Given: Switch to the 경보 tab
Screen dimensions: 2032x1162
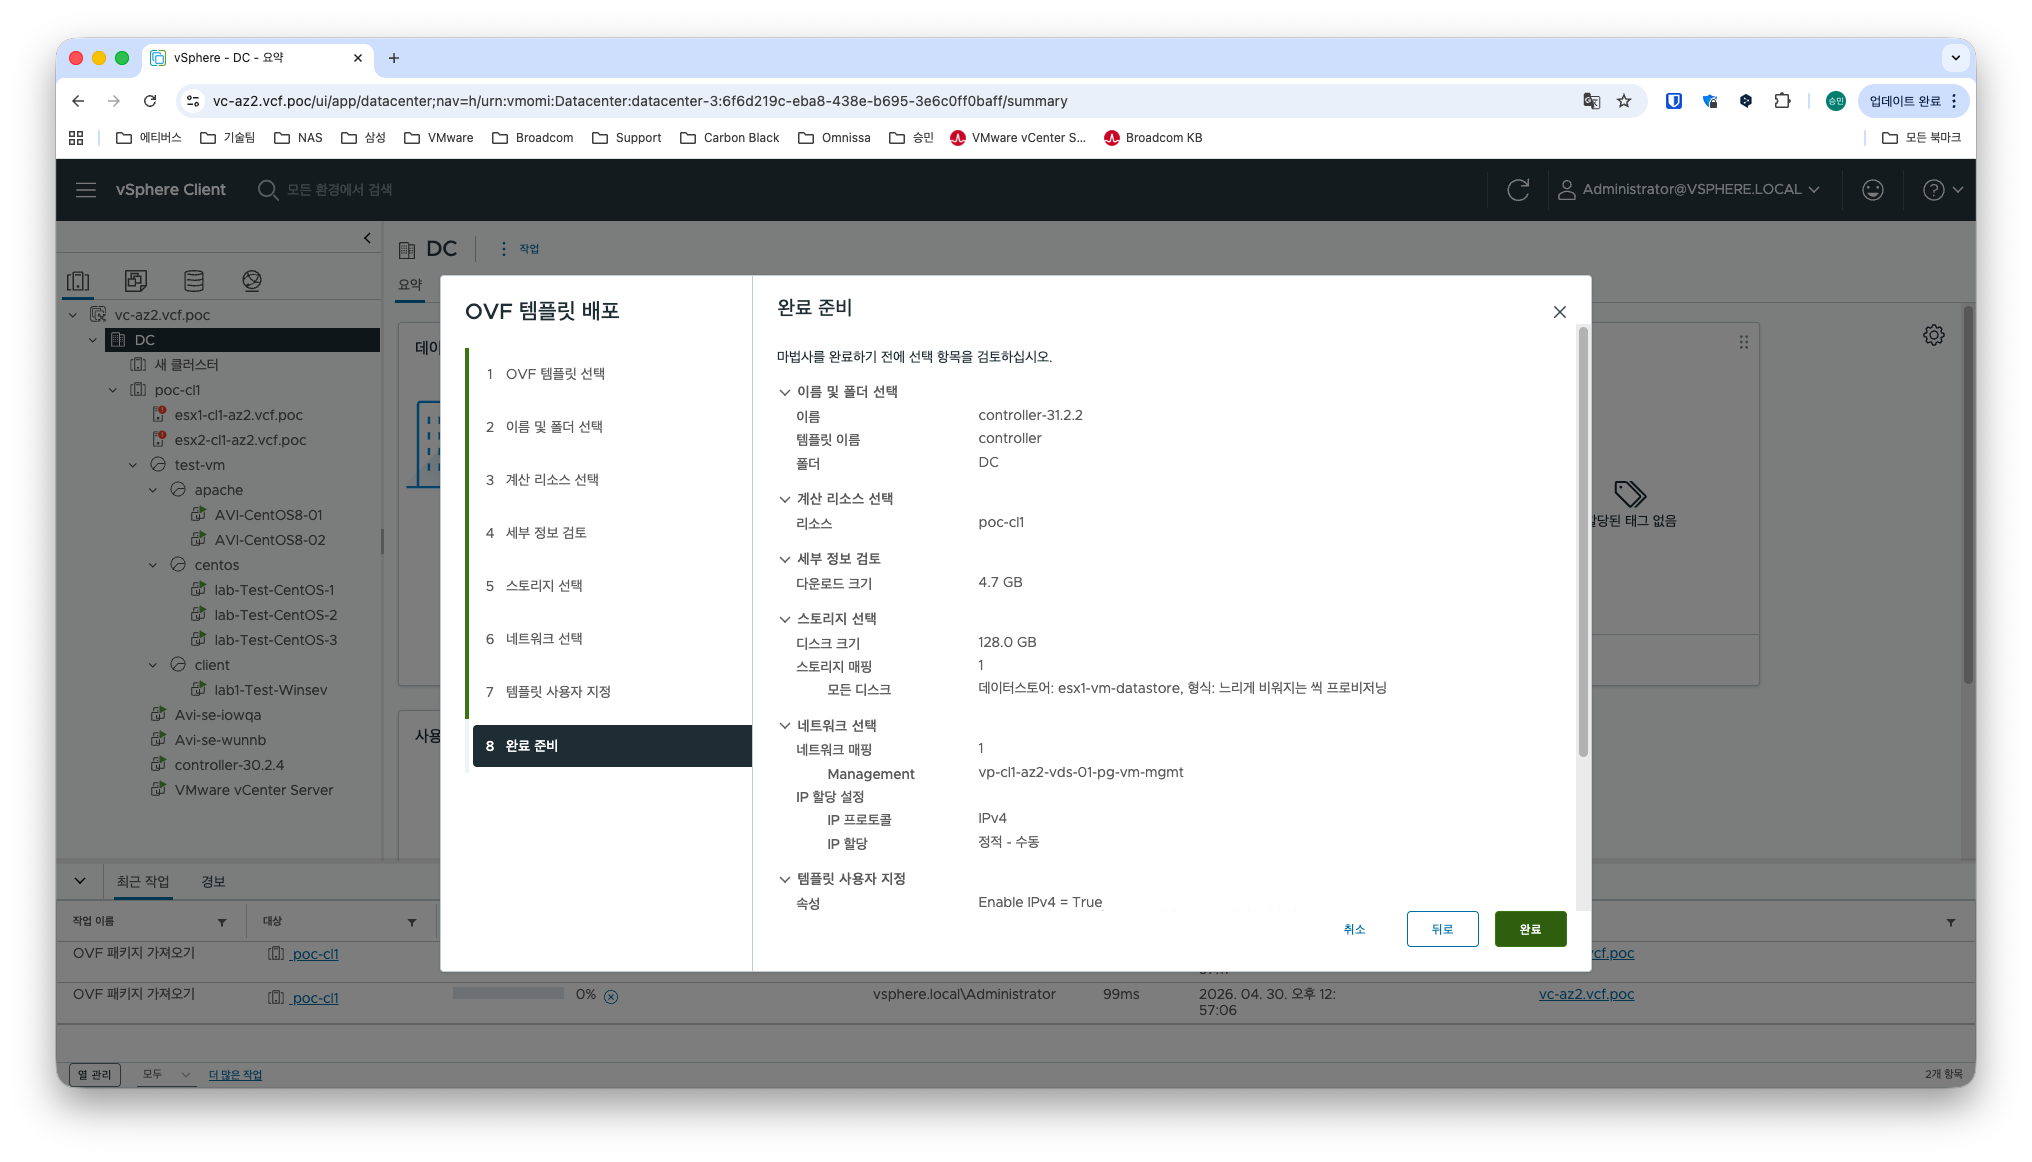Looking at the screenshot, I should (213, 882).
